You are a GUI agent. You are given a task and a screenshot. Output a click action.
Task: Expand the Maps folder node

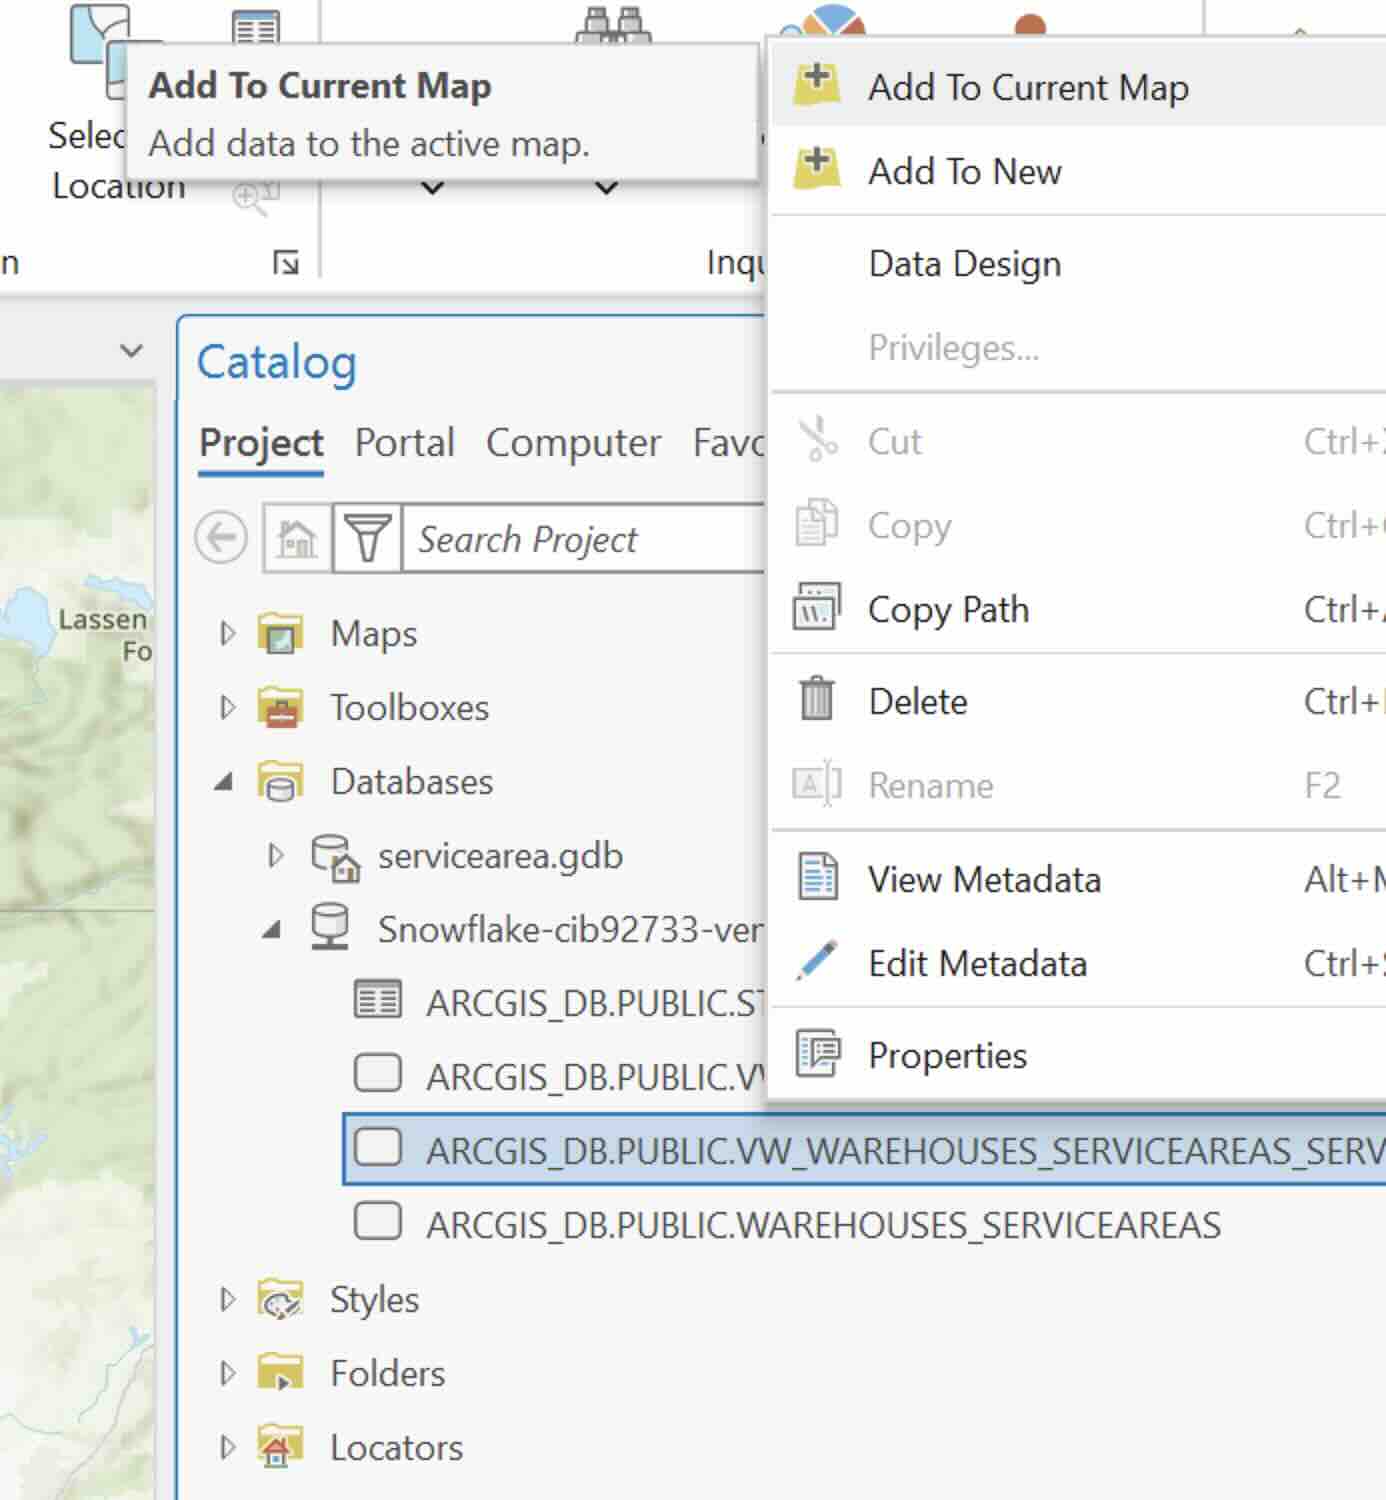tap(228, 633)
